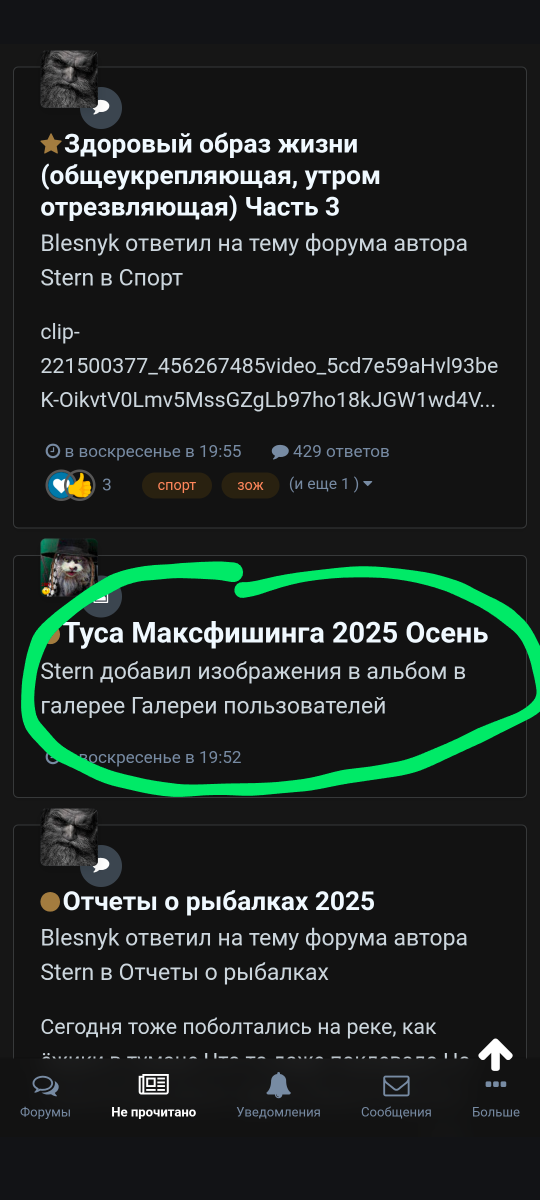Image resolution: width=540 pixels, height=1200 pixels.
Task: Click the reaction icons beside count 3
Action: pos(70,485)
